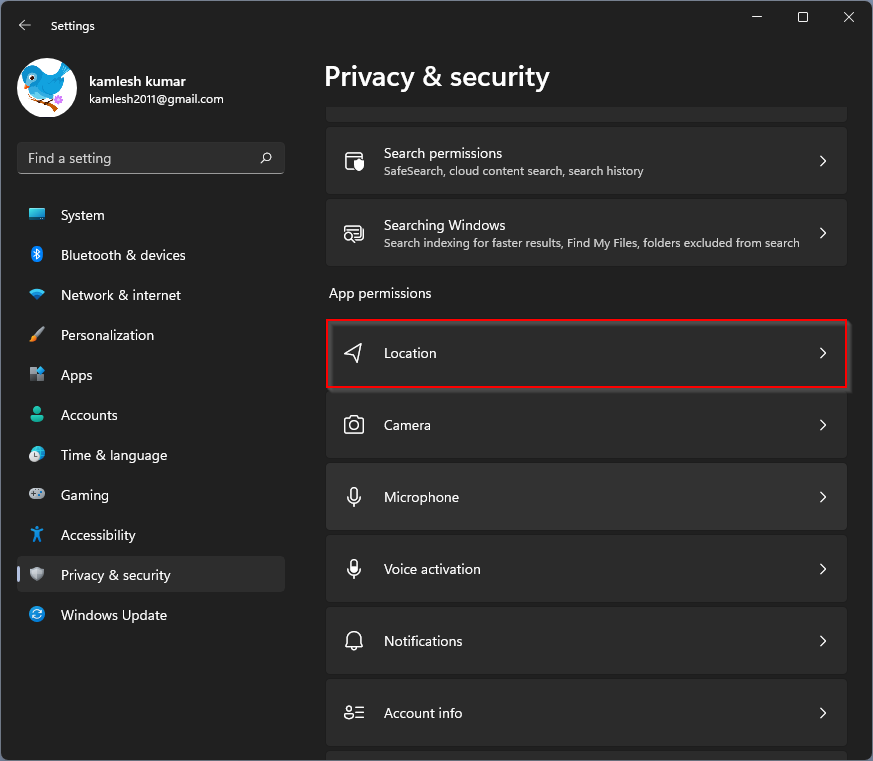873x761 pixels.
Task: Open the System category in sidebar
Action: click(82, 215)
